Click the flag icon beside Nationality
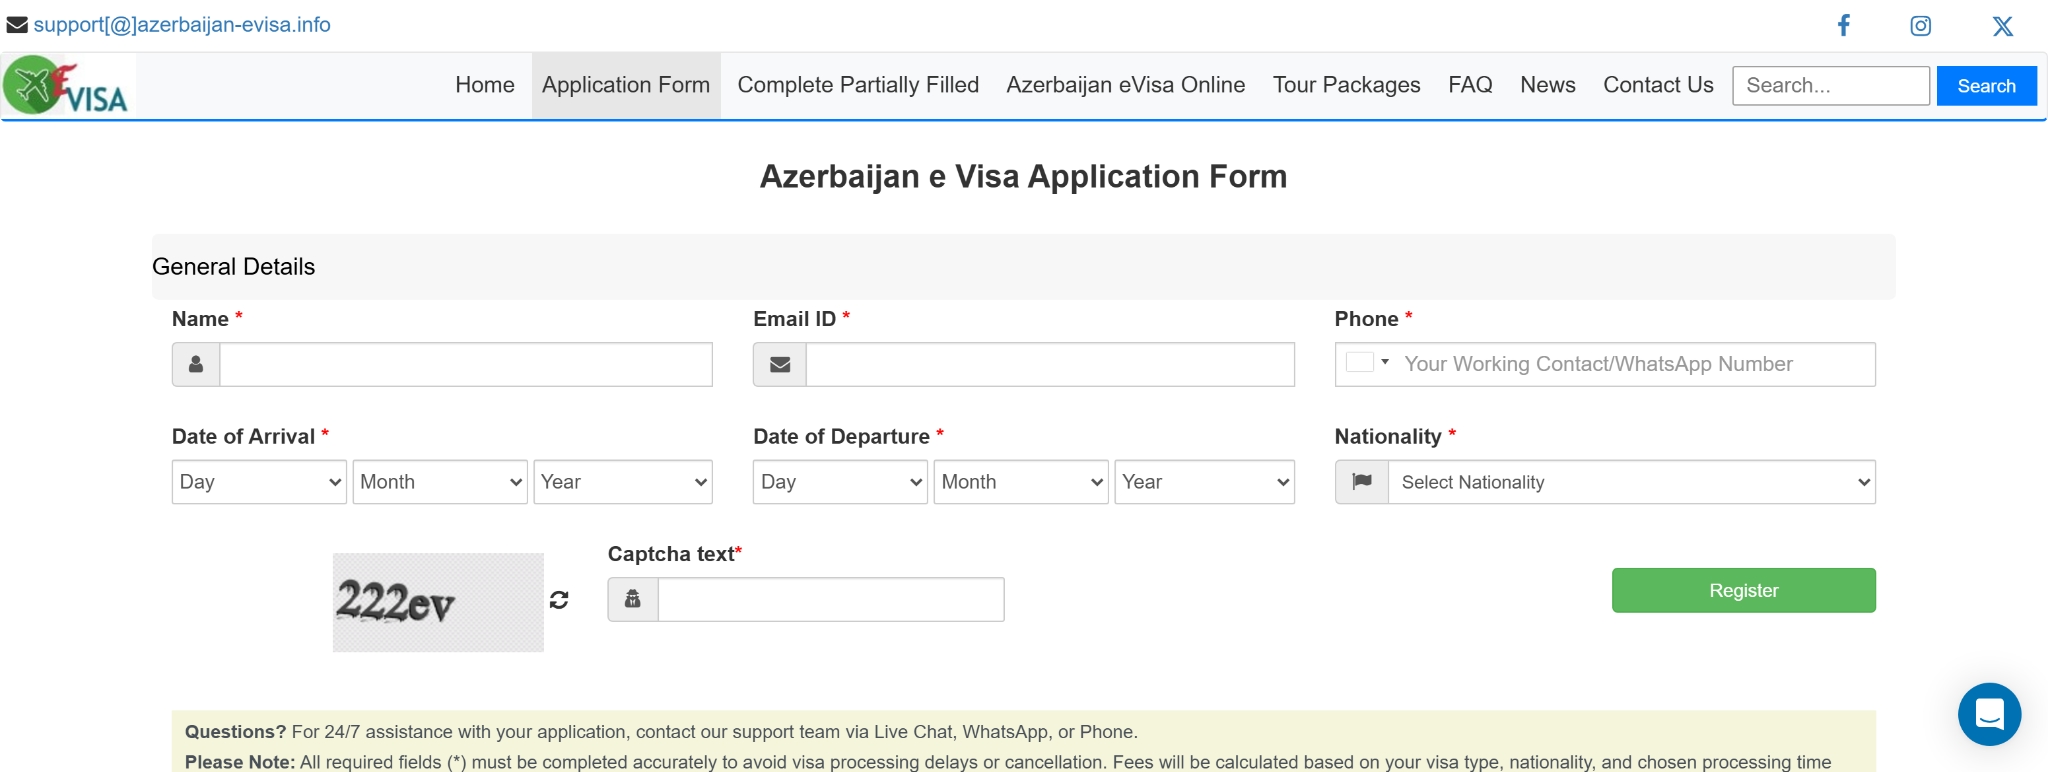 (x=1362, y=482)
